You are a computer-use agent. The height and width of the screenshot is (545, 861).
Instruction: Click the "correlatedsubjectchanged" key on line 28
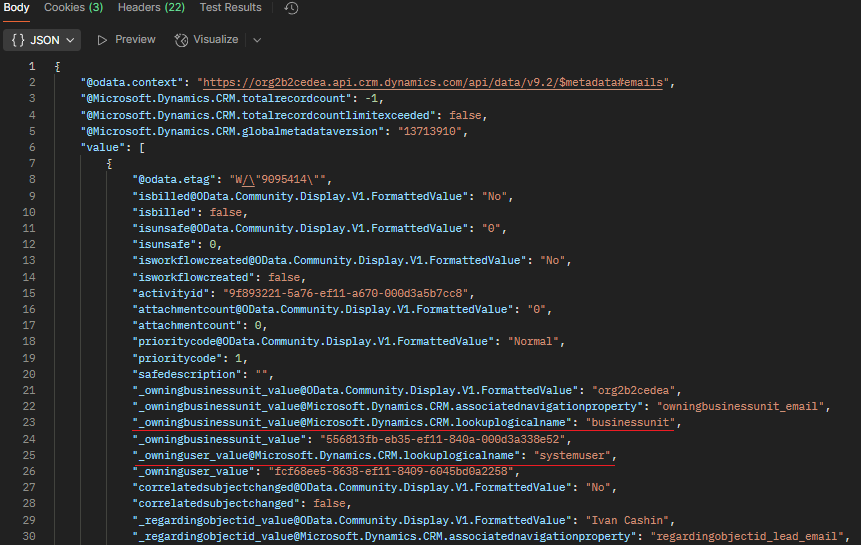tap(216, 503)
